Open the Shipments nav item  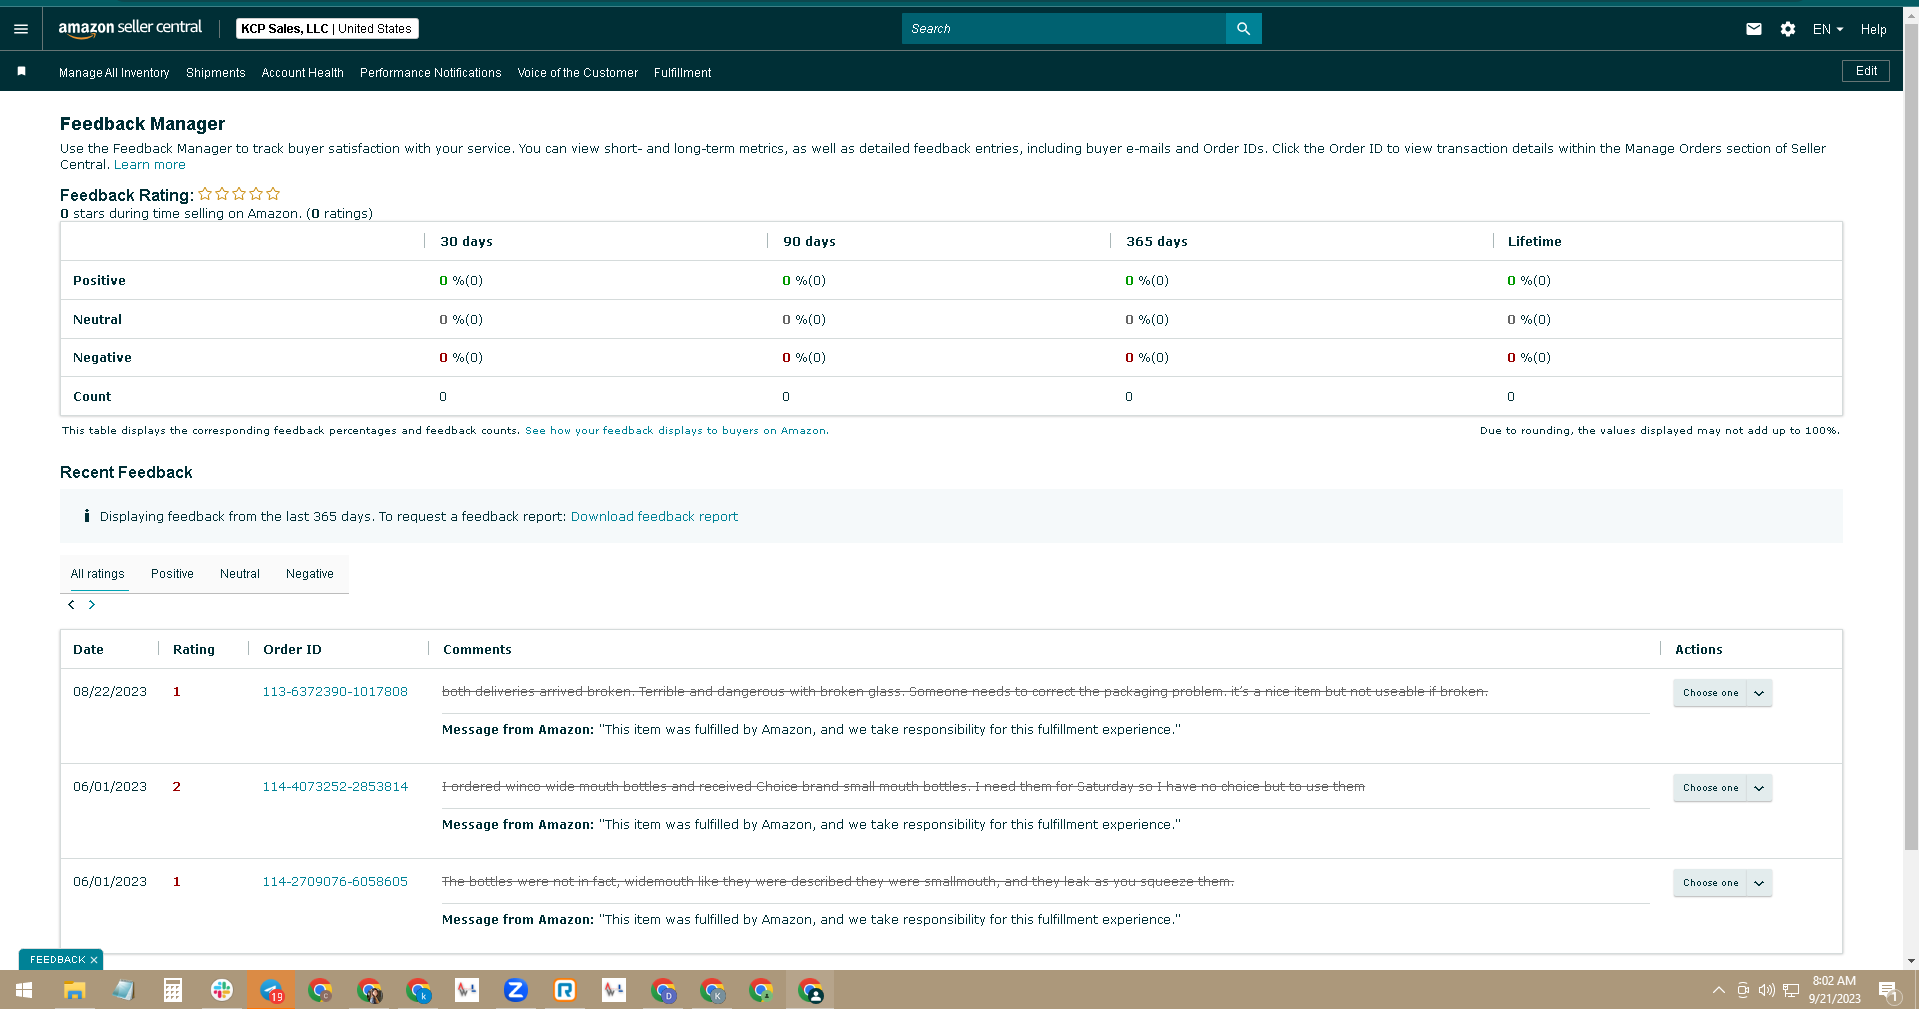tap(216, 73)
